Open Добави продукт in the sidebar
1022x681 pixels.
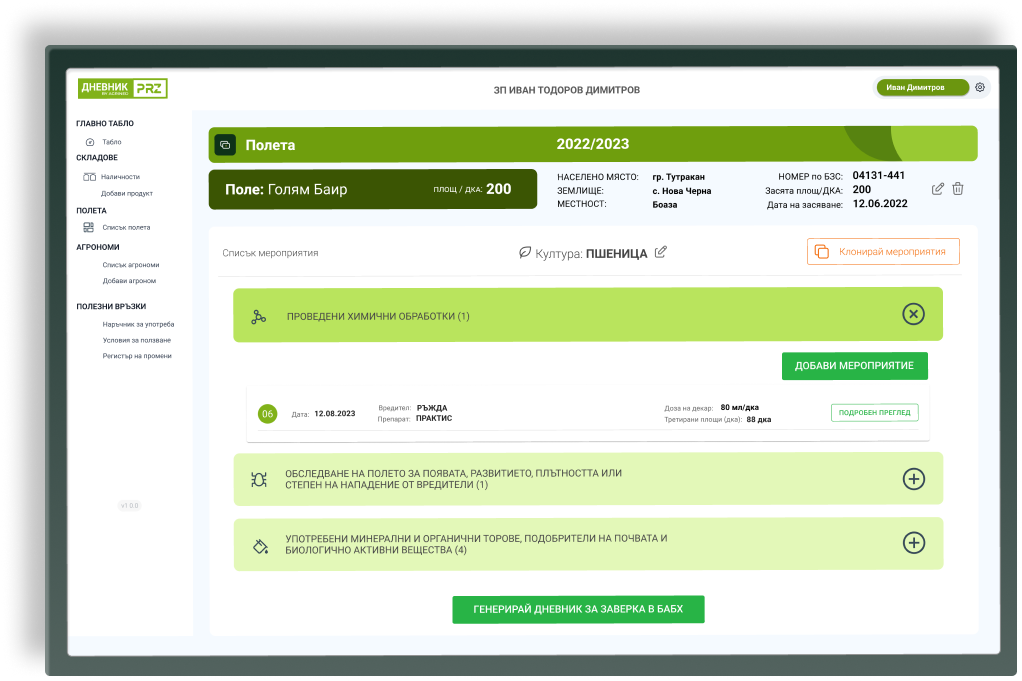[x=126, y=194]
